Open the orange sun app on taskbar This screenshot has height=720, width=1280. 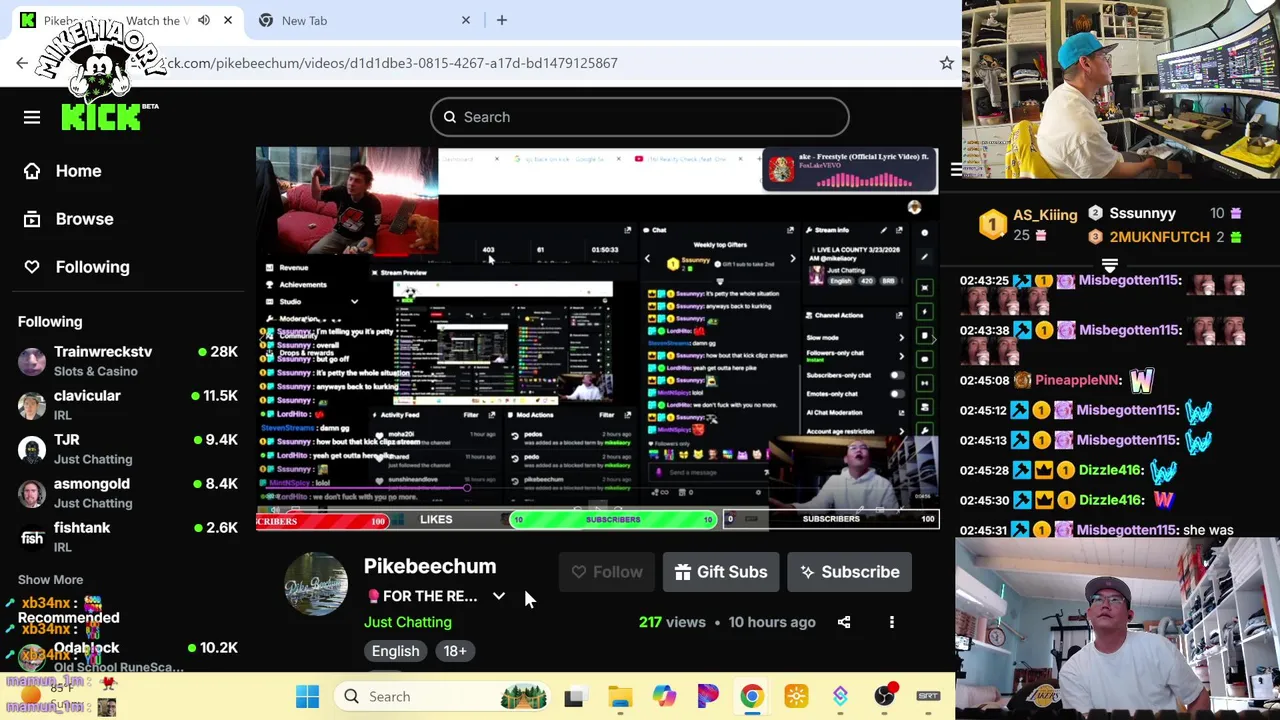click(x=796, y=696)
